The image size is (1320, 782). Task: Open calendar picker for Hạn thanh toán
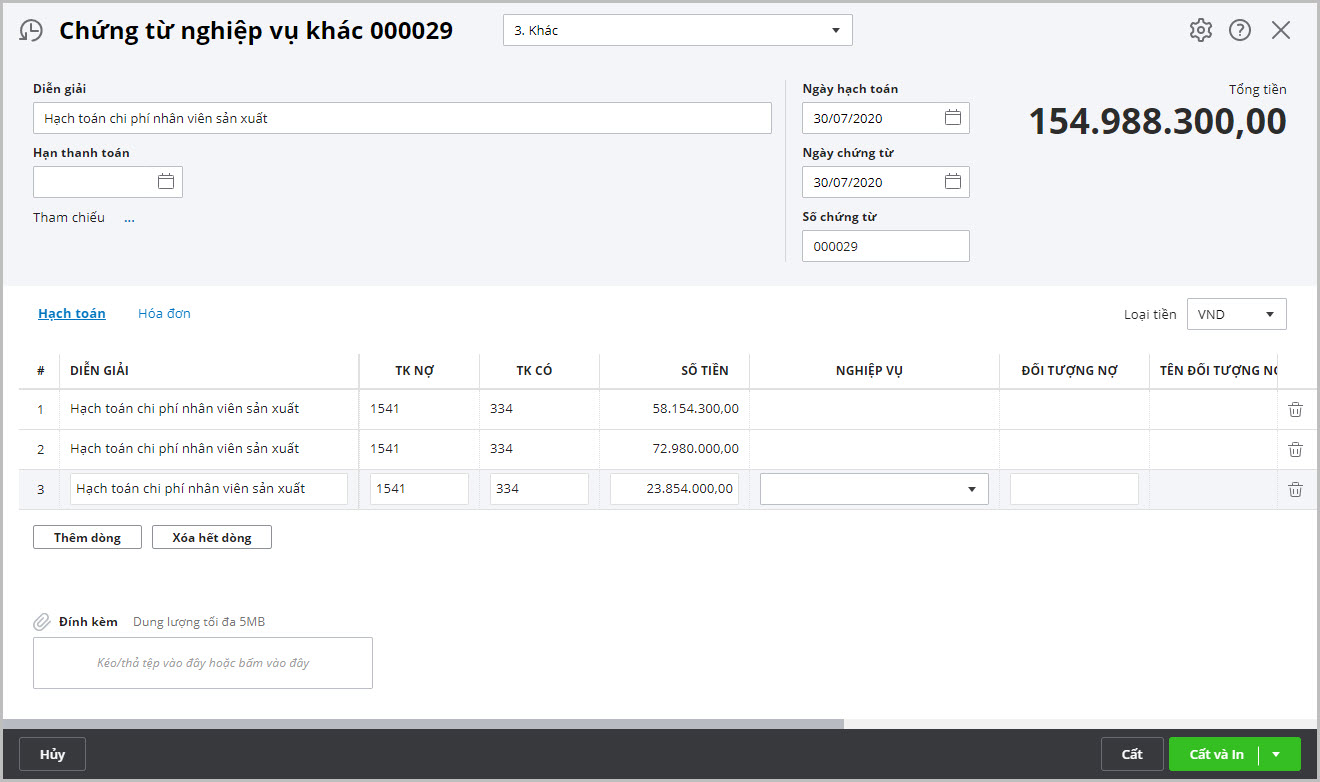click(x=166, y=182)
